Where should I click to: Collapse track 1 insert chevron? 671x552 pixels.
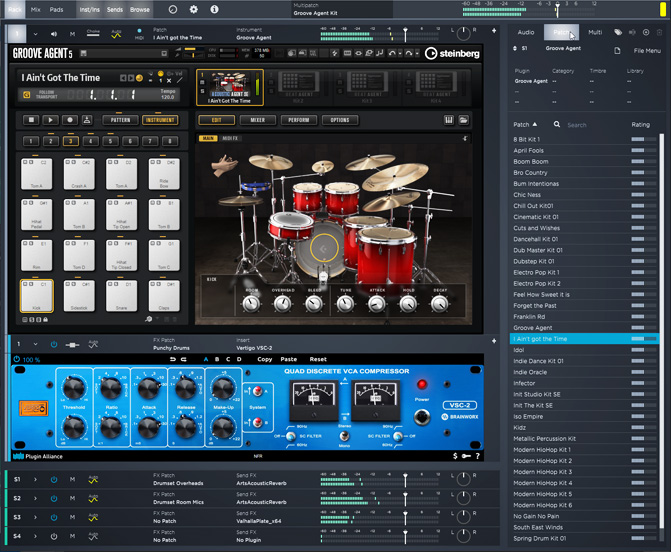coord(36,344)
